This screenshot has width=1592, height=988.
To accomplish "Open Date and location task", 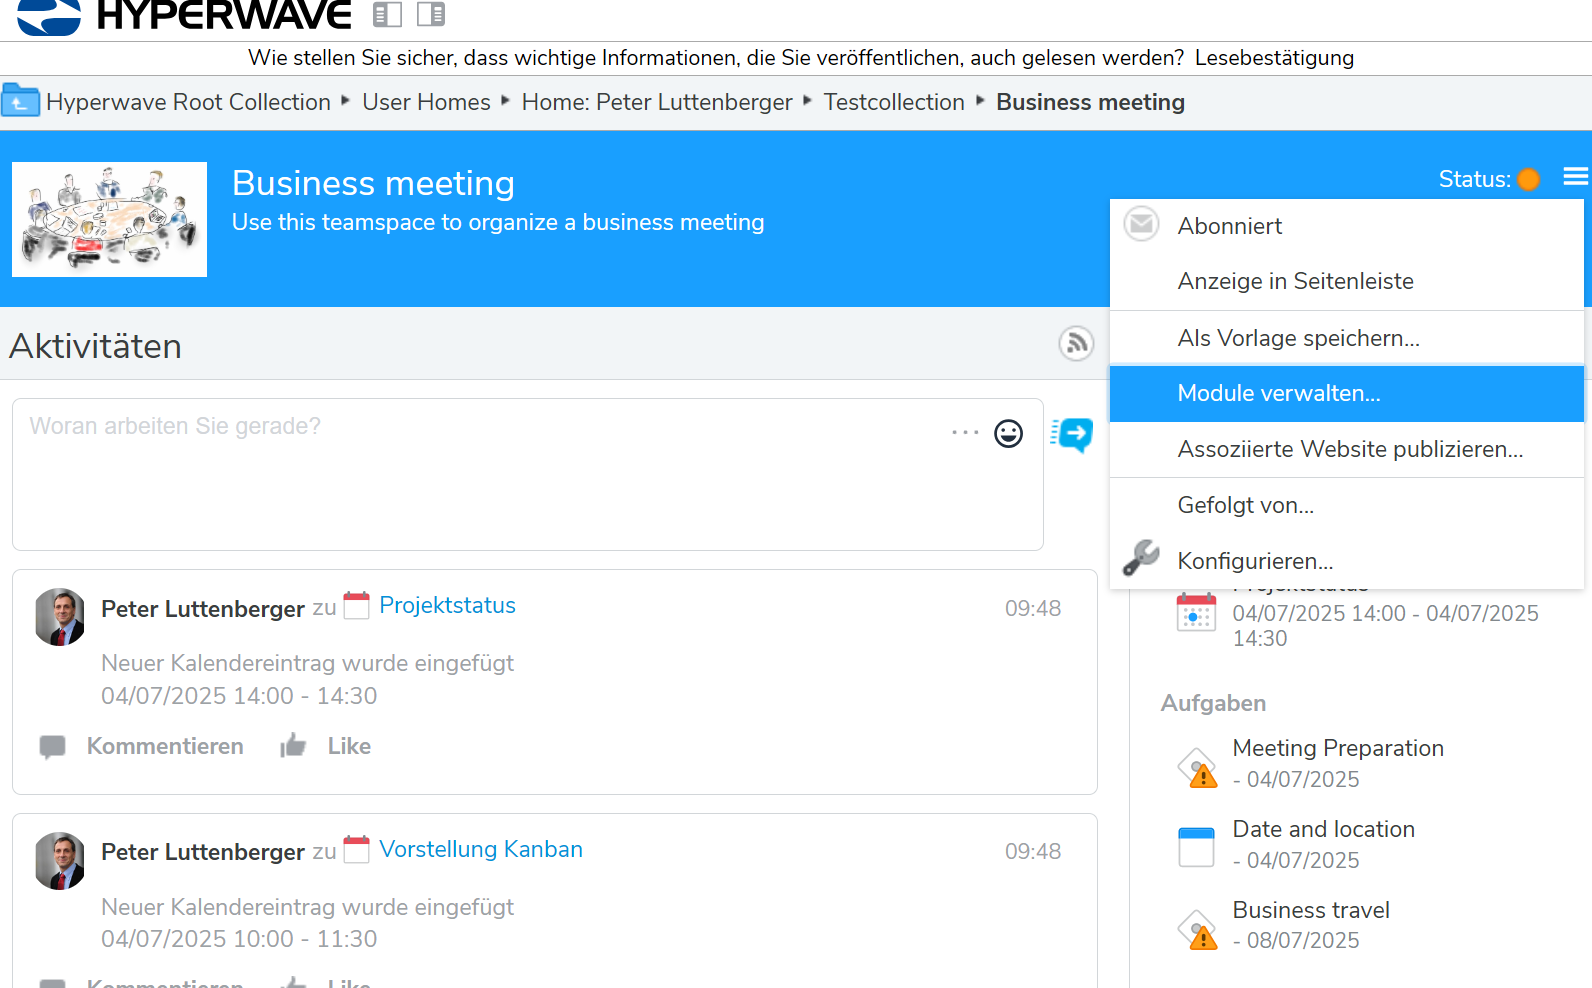I will [x=1323, y=829].
